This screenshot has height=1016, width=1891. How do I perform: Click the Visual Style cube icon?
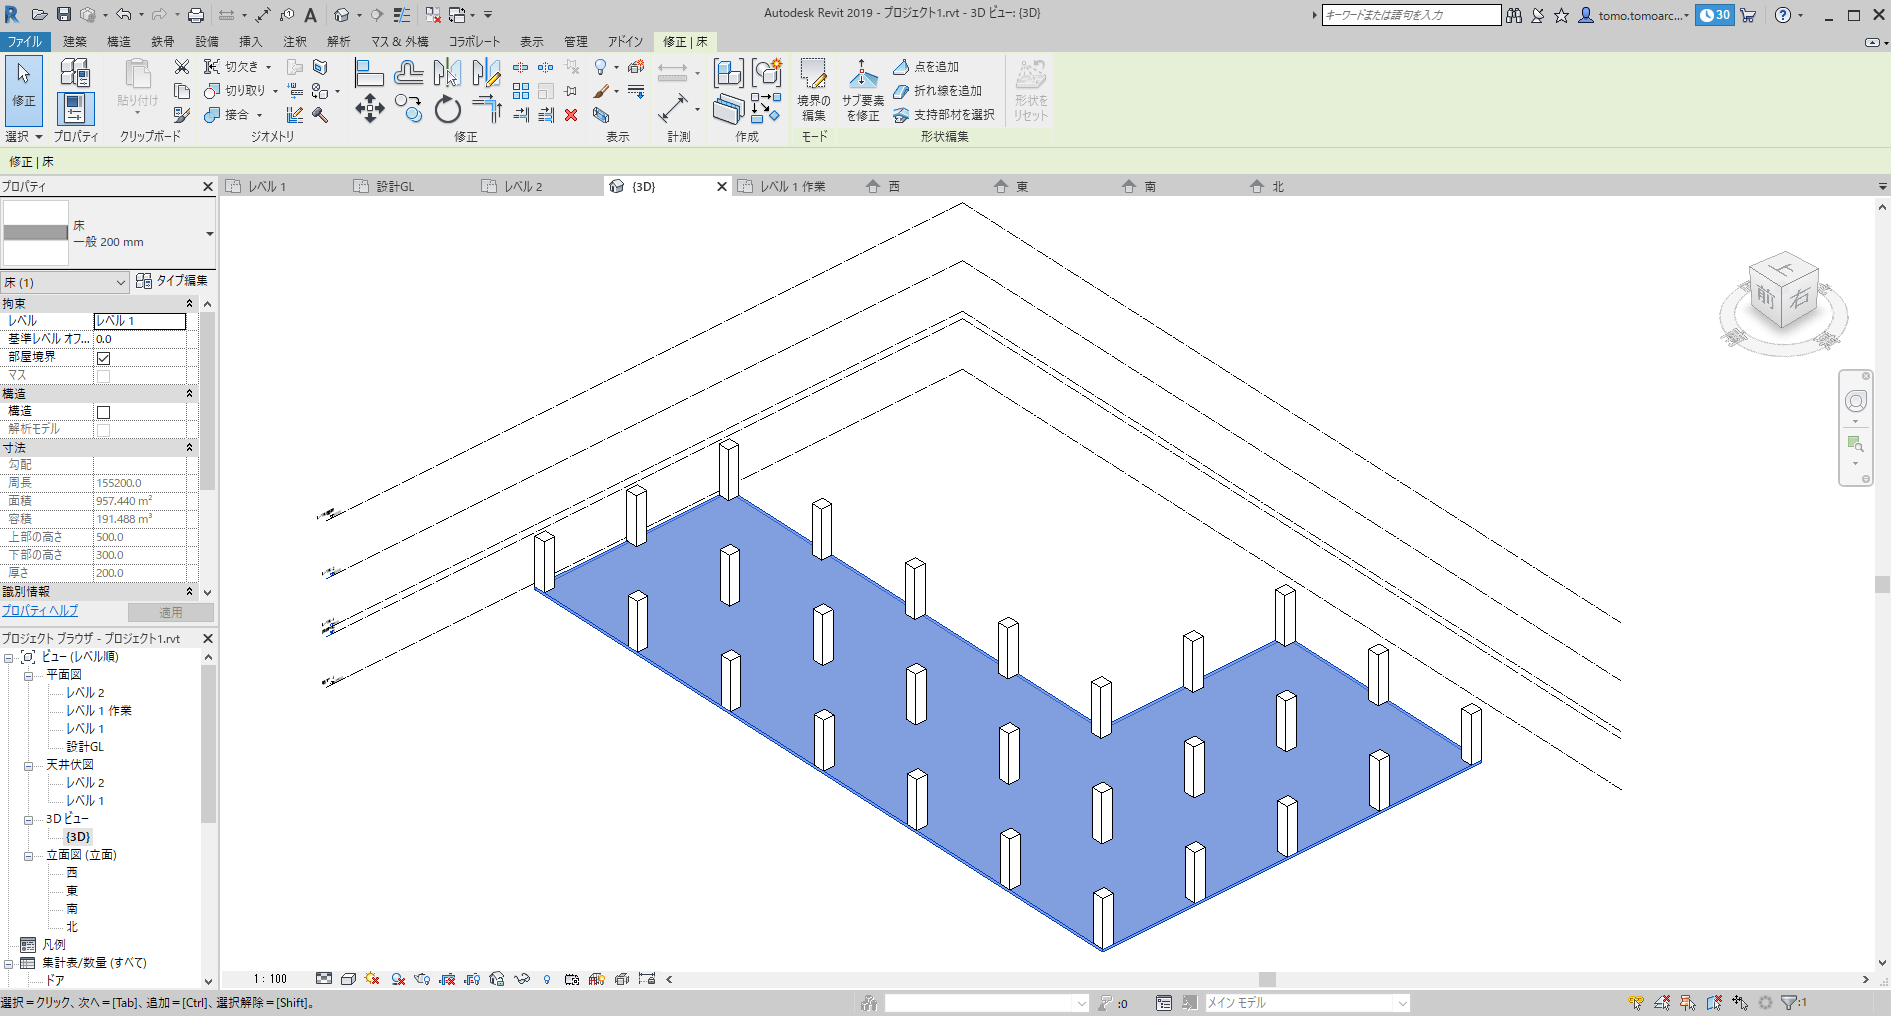coord(348,979)
